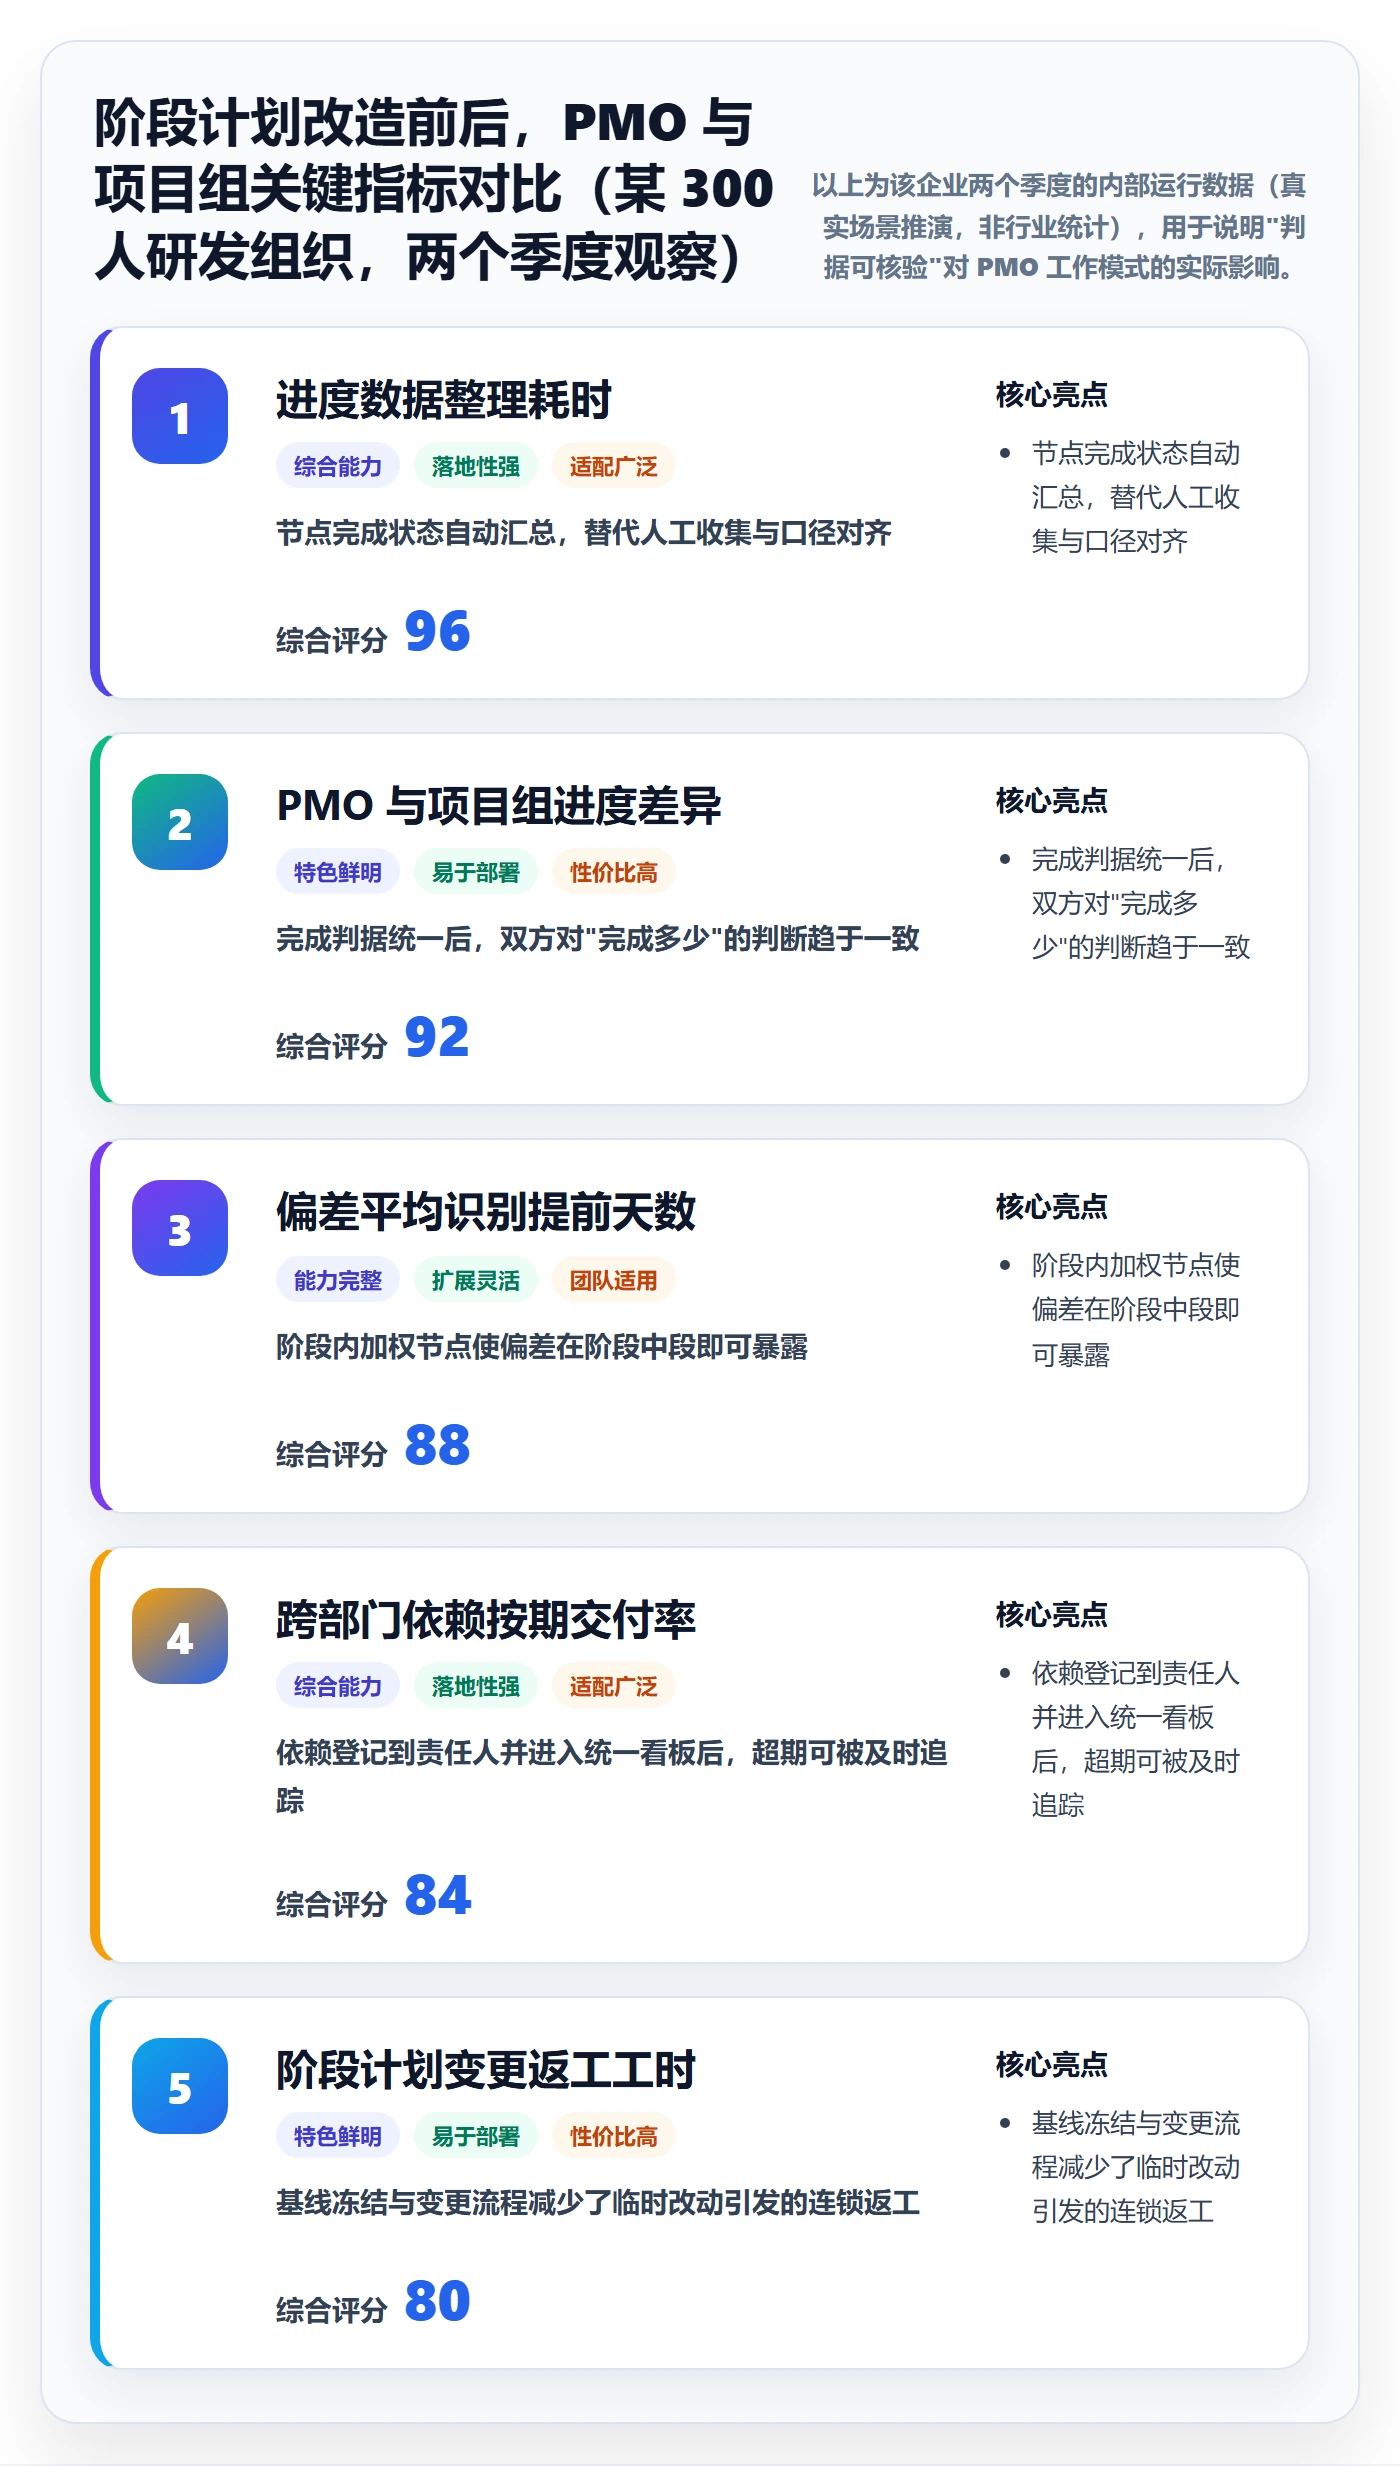The image size is (1400, 2466).
Task: Click the 团队适用 tag
Action: (x=614, y=1280)
